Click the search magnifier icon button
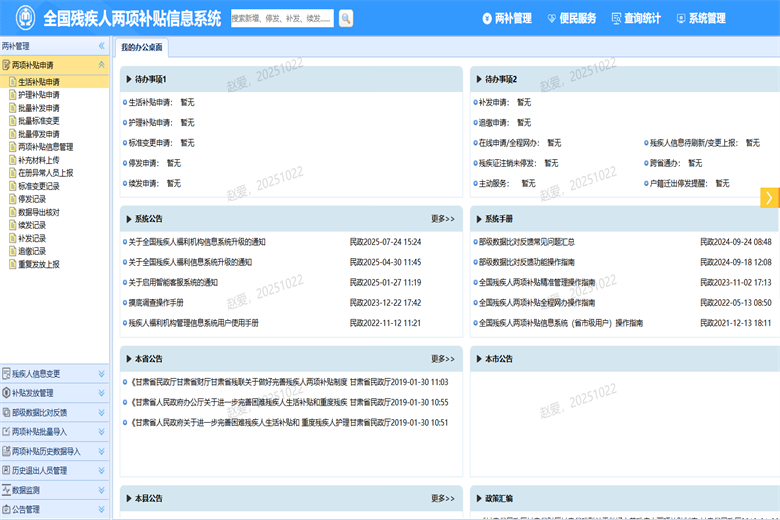 346,18
